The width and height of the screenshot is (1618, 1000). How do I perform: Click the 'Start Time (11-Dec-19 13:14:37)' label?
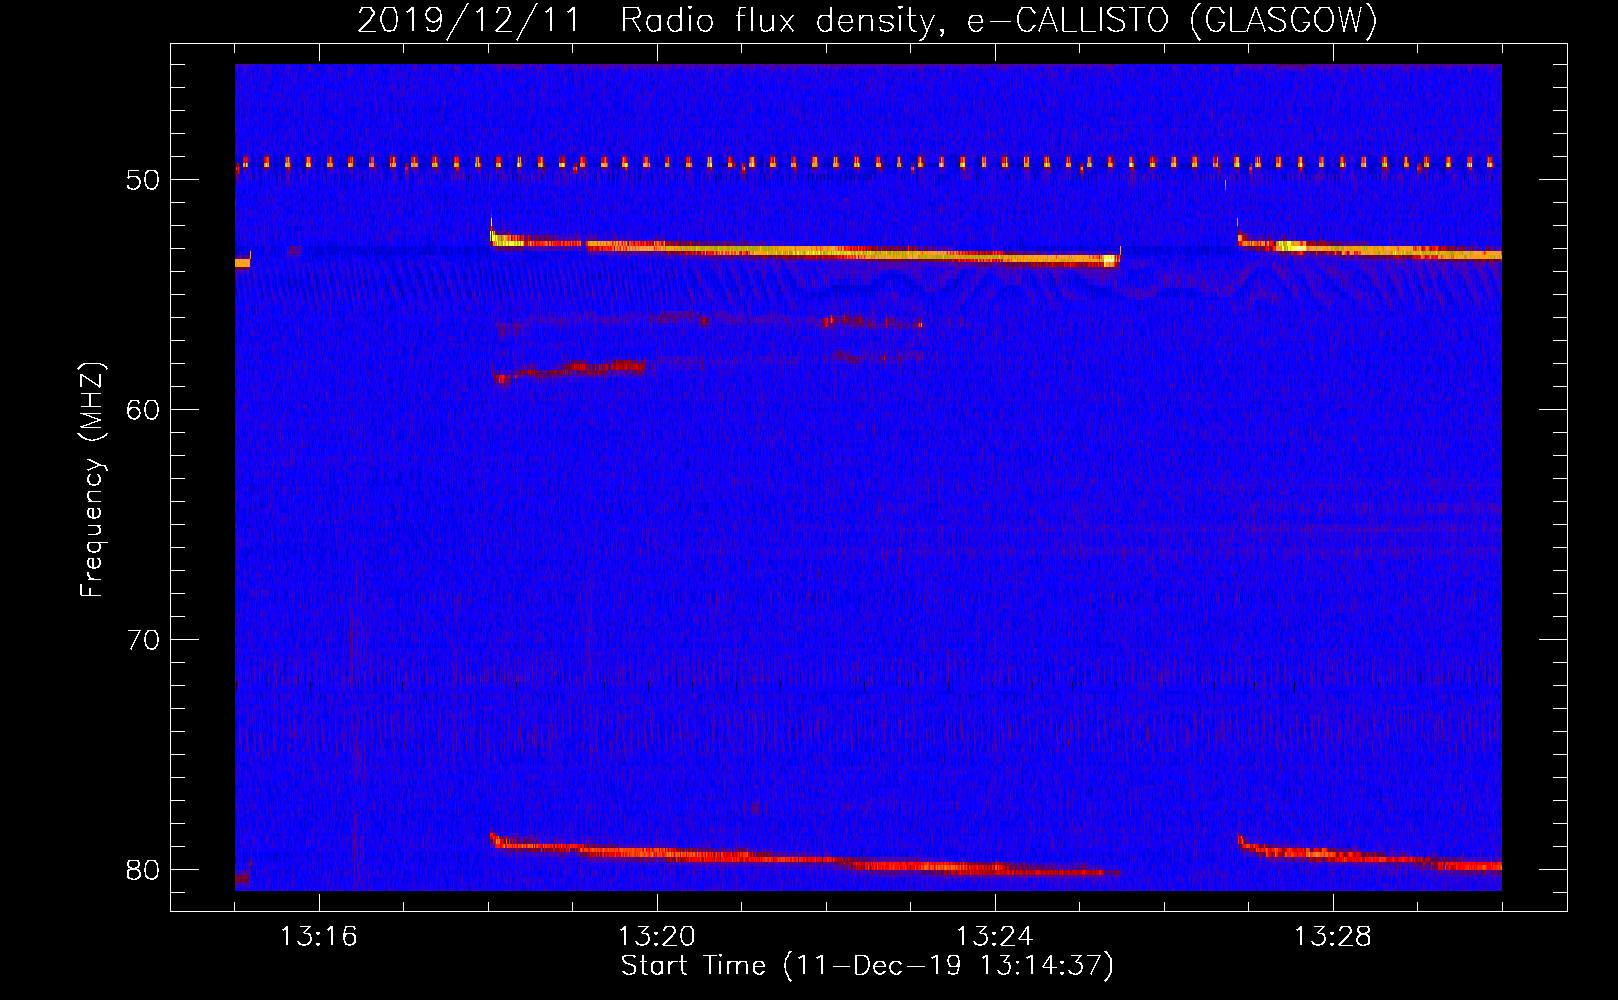tap(867, 966)
